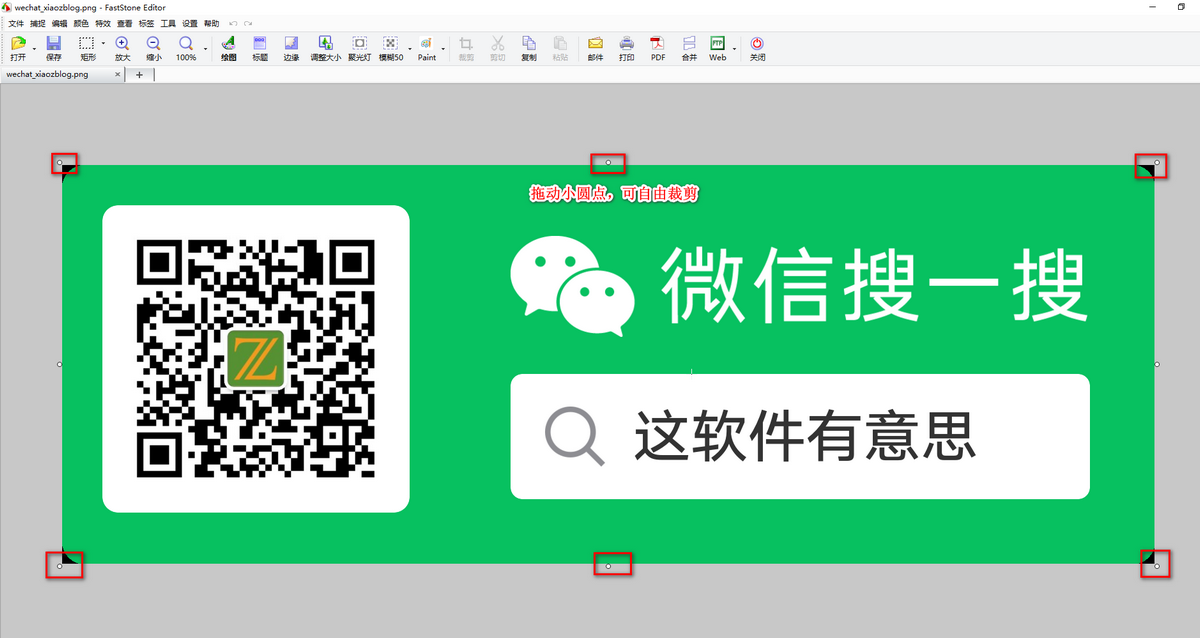
Task: Select the Caption (标题) tool
Action: [x=260, y=47]
